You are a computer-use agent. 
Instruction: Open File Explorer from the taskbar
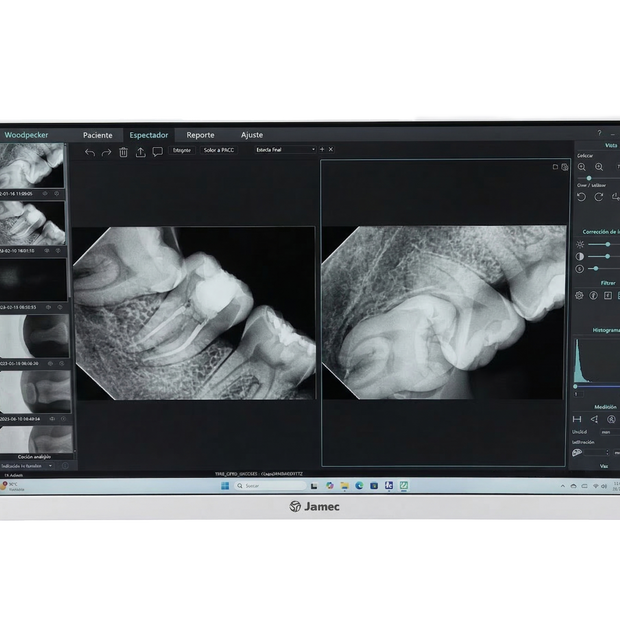(x=344, y=486)
